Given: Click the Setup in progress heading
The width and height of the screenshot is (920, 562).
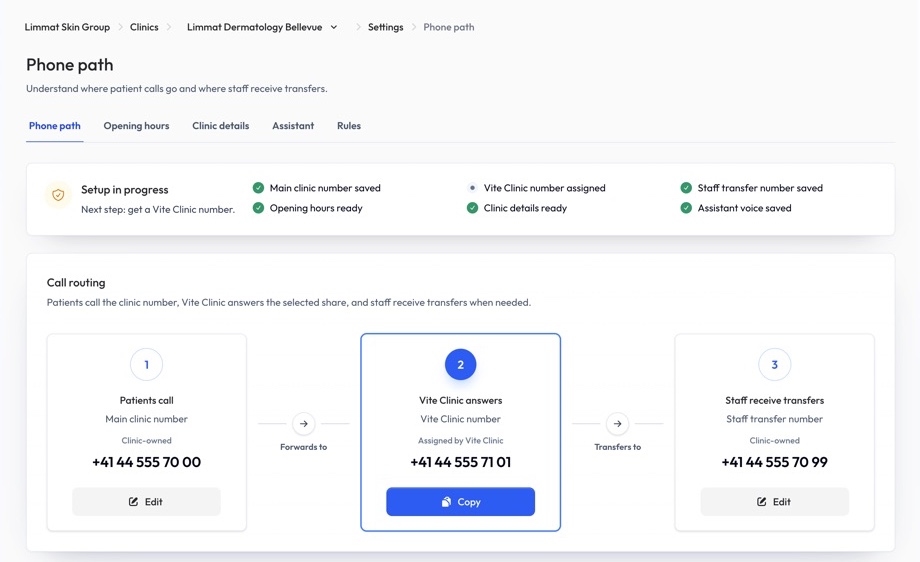Looking at the screenshot, I should [124, 189].
